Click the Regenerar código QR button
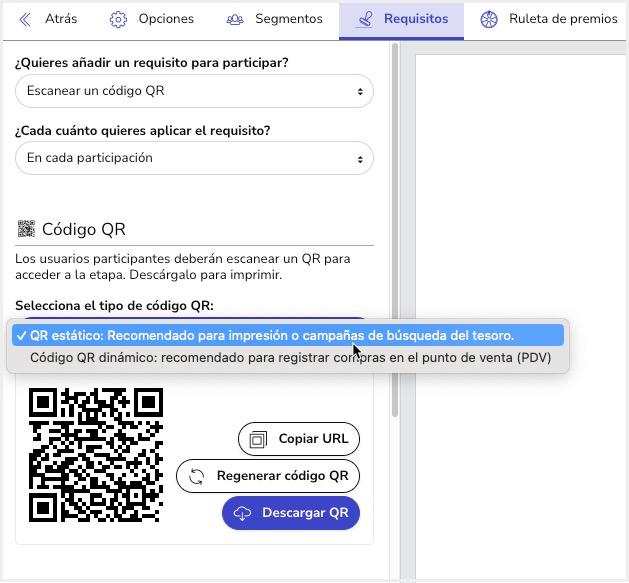 pos(268,476)
